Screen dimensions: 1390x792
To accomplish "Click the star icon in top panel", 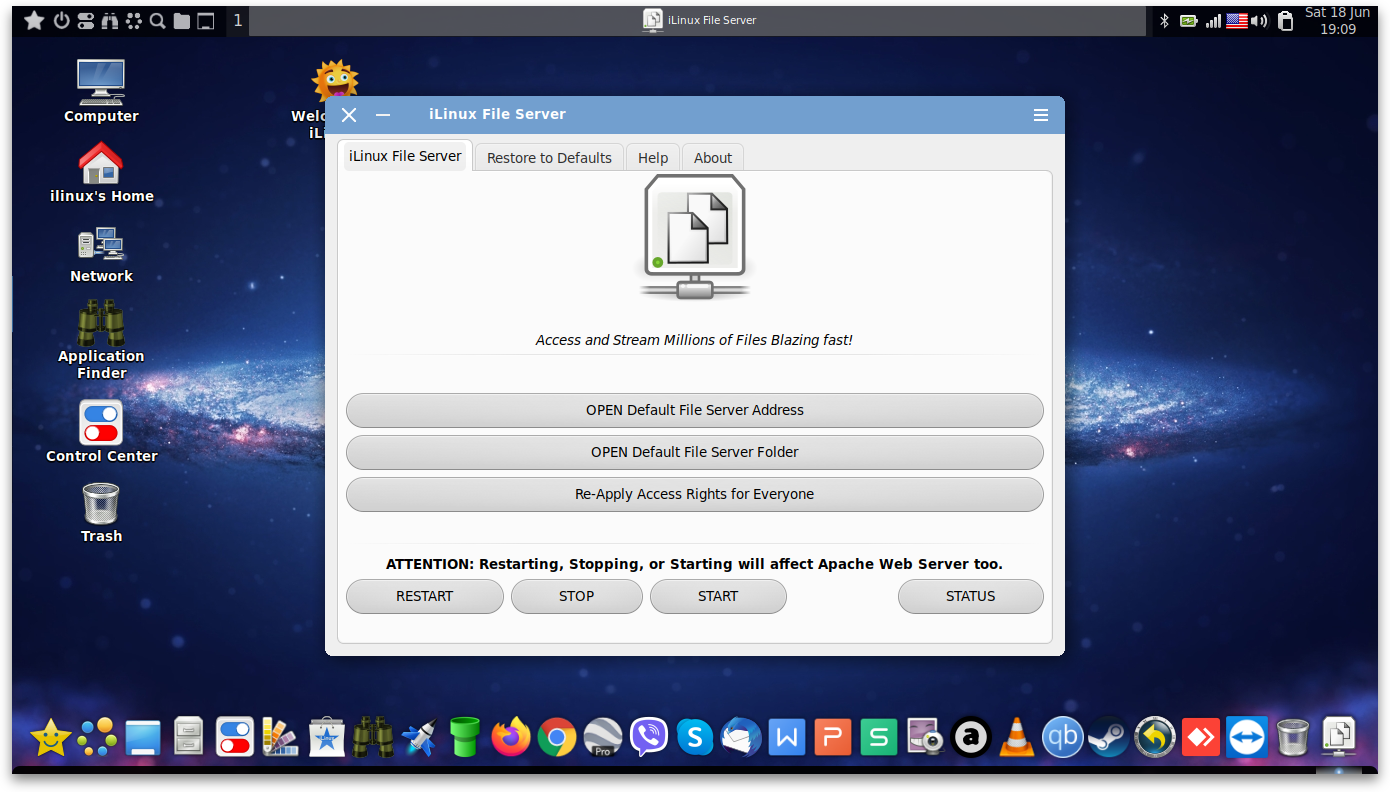I will click(34, 20).
